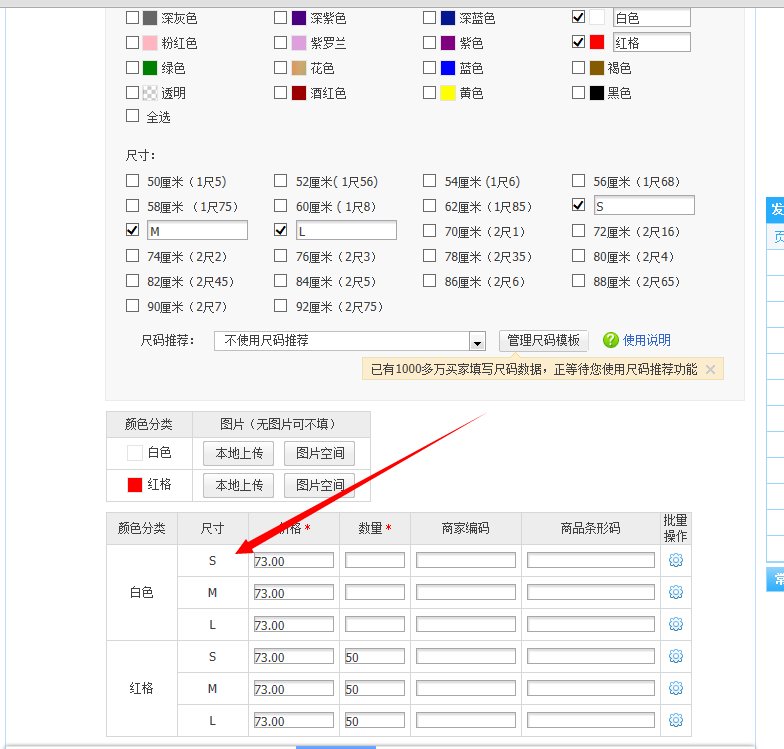
Task: Check the 全选 select-all checkbox
Action: point(133,116)
